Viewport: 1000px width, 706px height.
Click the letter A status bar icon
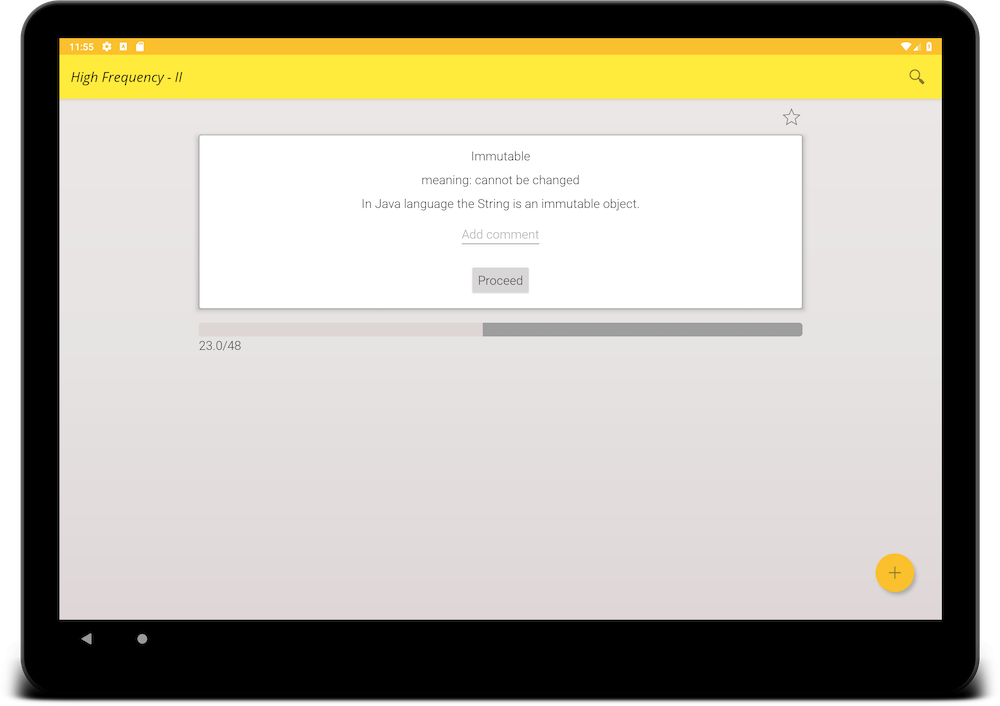point(124,47)
